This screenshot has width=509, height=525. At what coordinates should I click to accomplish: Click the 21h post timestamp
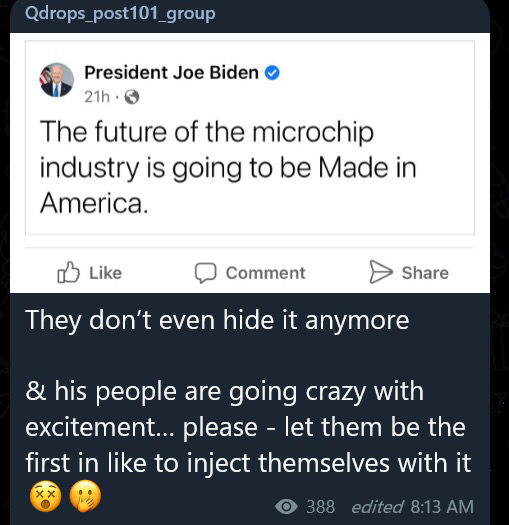click(x=97, y=97)
